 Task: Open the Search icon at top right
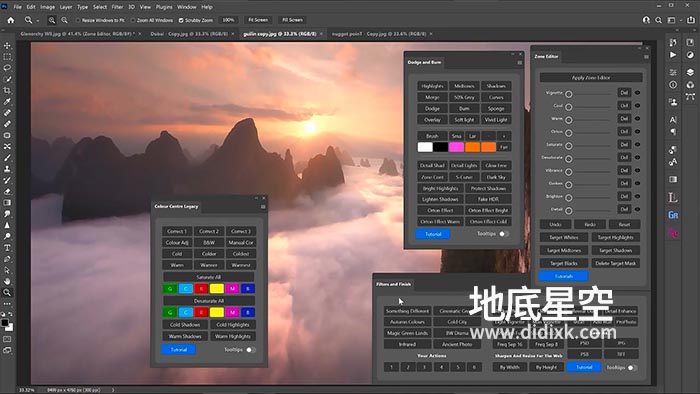point(658,20)
